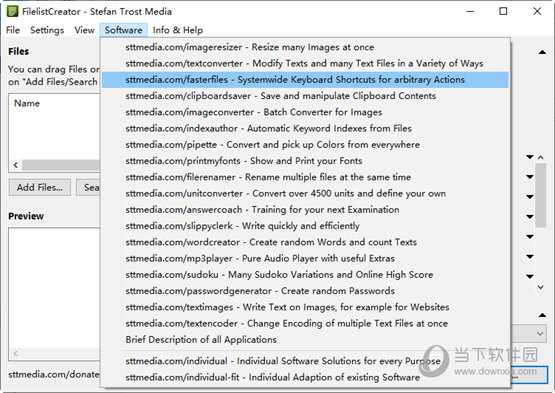Select sttmedia.com/passwordgenerator entry
555x393 pixels.
305,291
